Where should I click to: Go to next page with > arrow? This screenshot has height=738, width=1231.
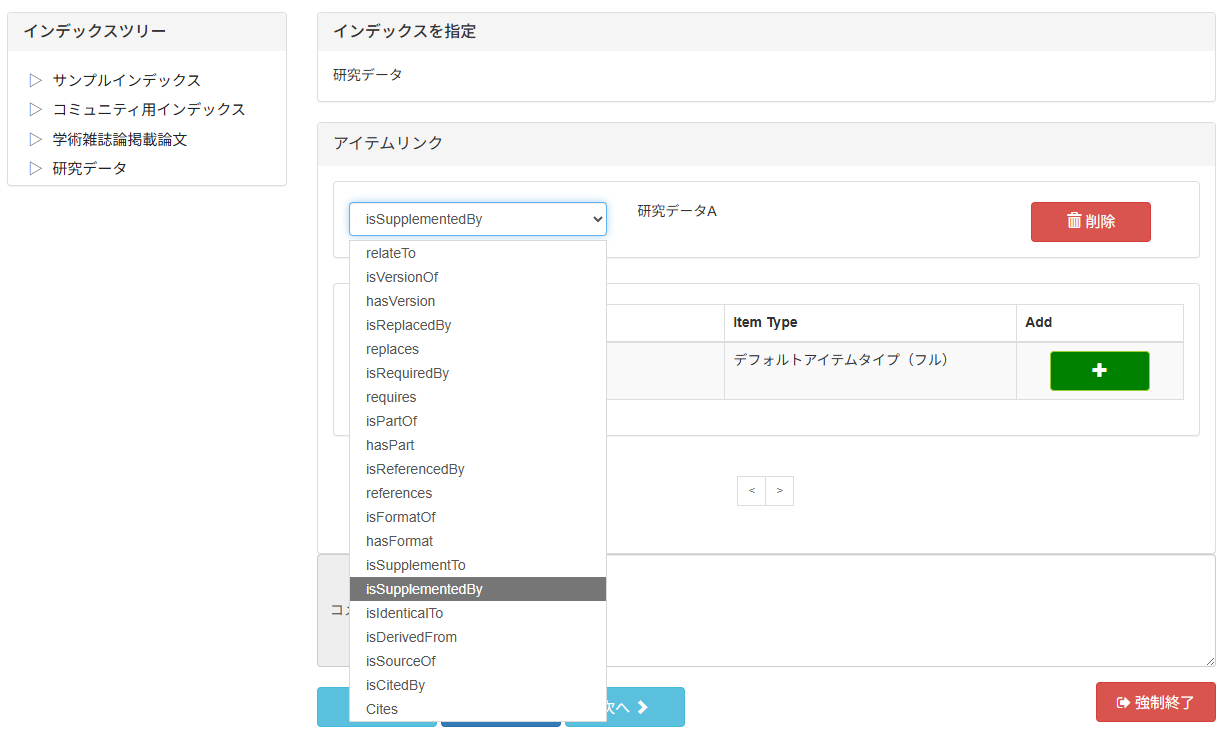pos(779,491)
